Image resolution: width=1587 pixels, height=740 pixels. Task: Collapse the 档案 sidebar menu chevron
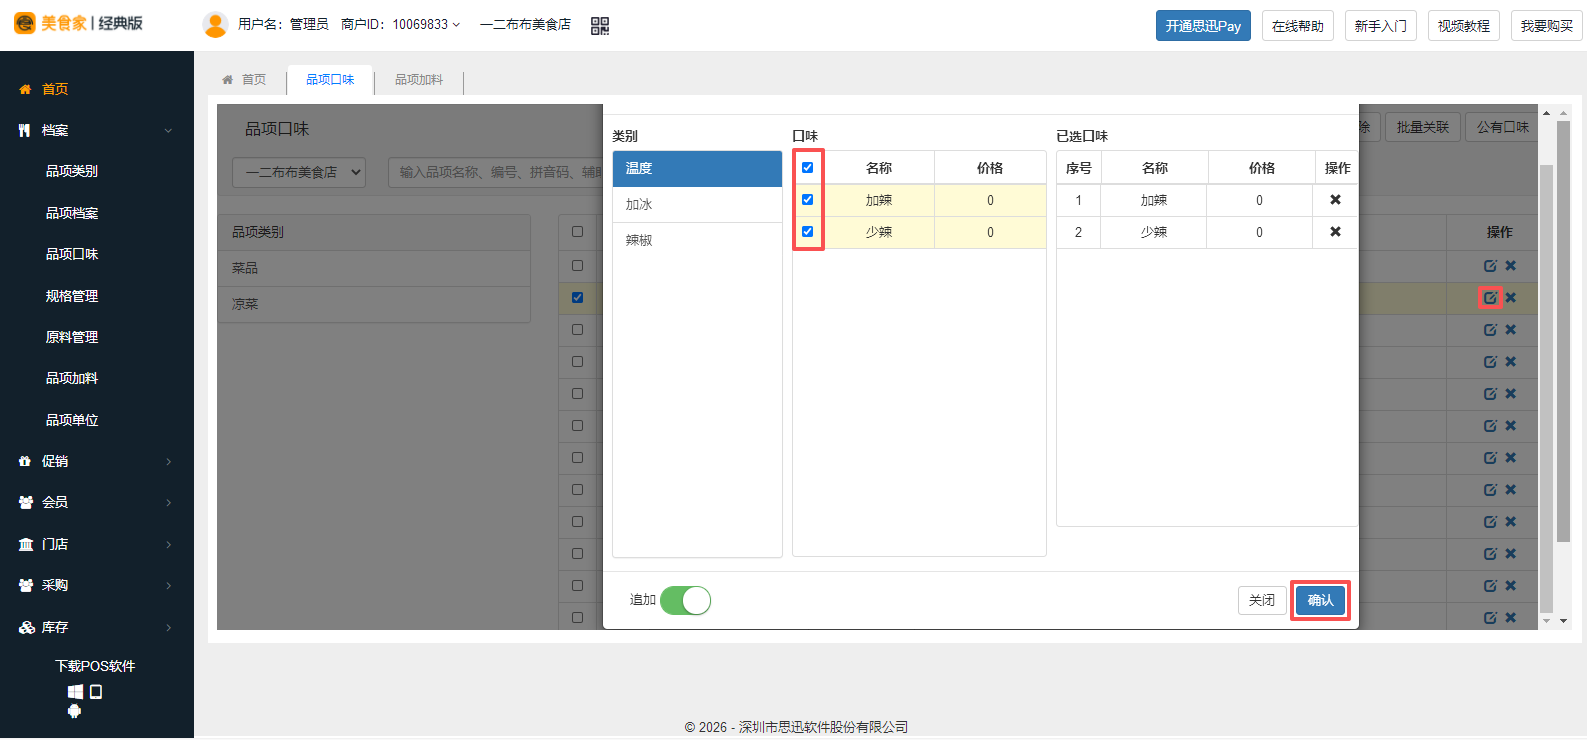pyautogui.click(x=168, y=131)
